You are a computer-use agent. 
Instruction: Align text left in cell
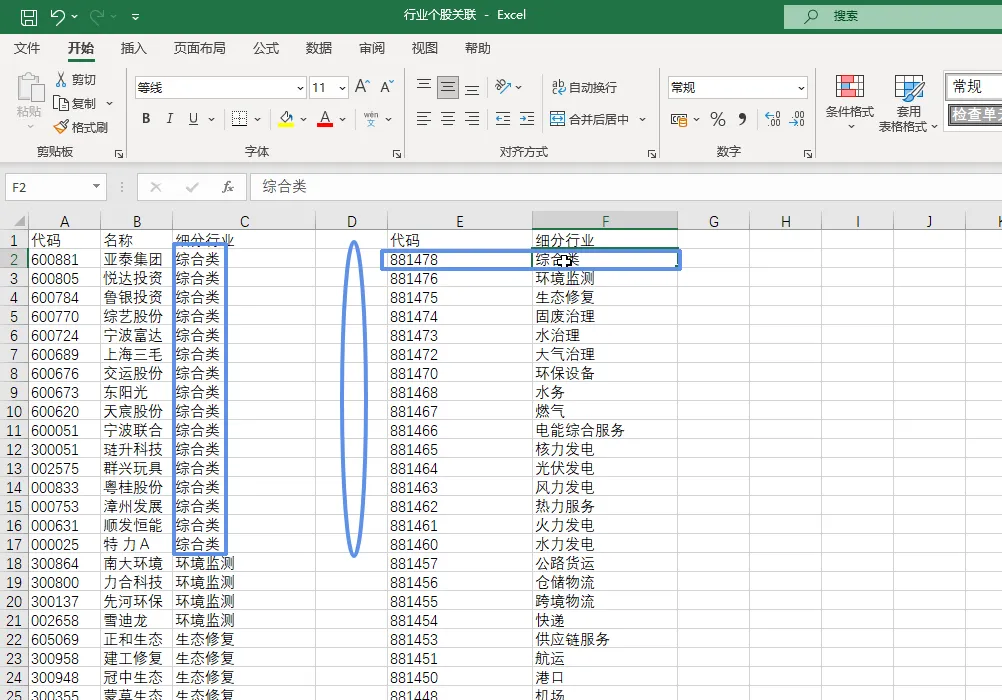coord(424,118)
